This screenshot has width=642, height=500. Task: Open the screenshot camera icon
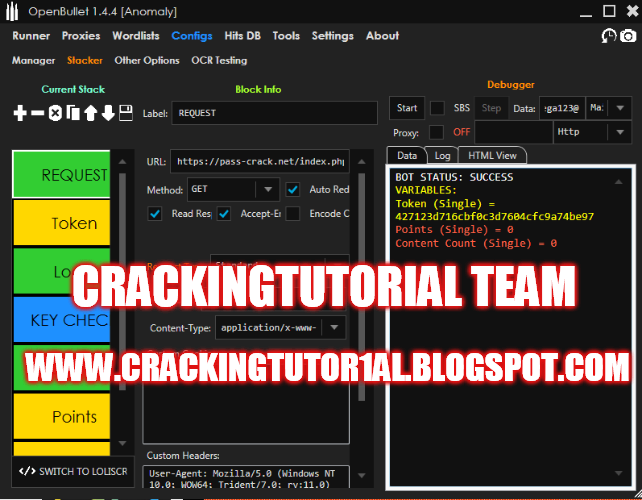click(x=628, y=36)
